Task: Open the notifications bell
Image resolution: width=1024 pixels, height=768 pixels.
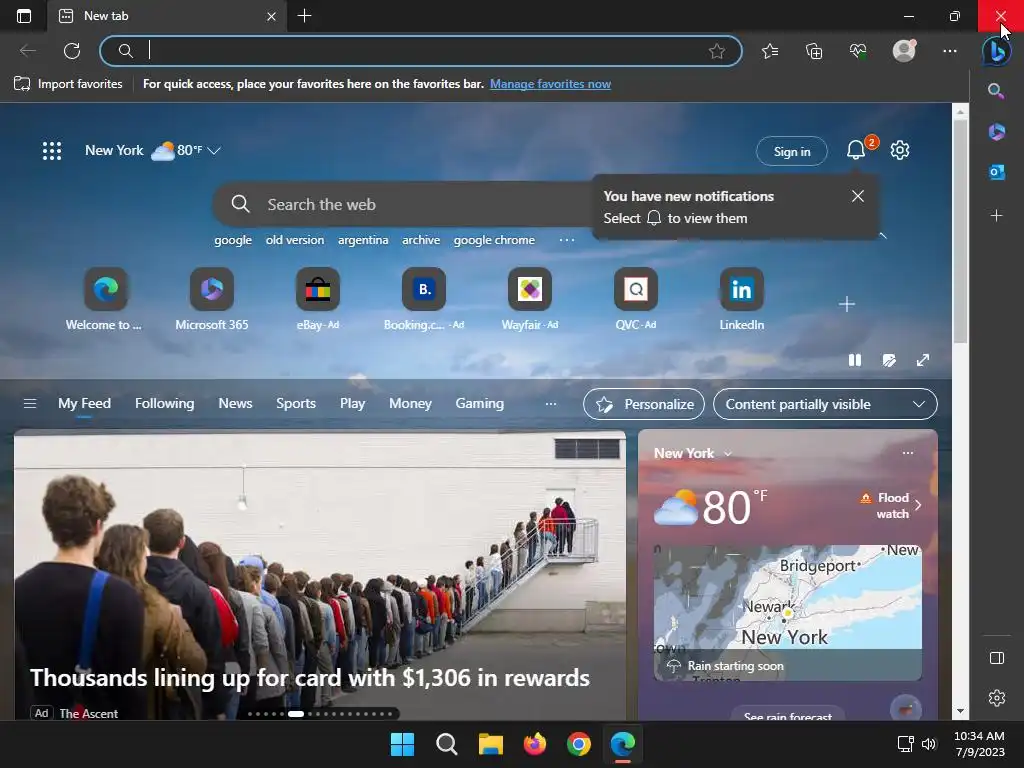Action: 856,151
